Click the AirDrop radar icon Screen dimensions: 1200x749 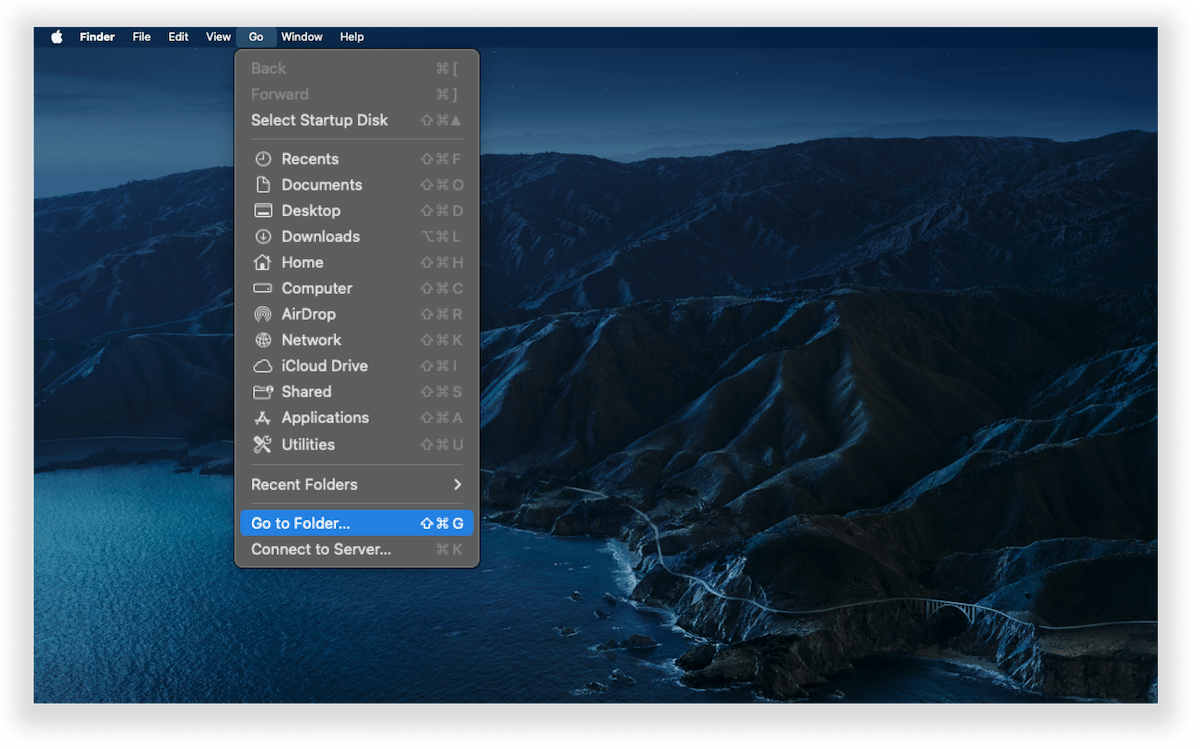point(263,314)
